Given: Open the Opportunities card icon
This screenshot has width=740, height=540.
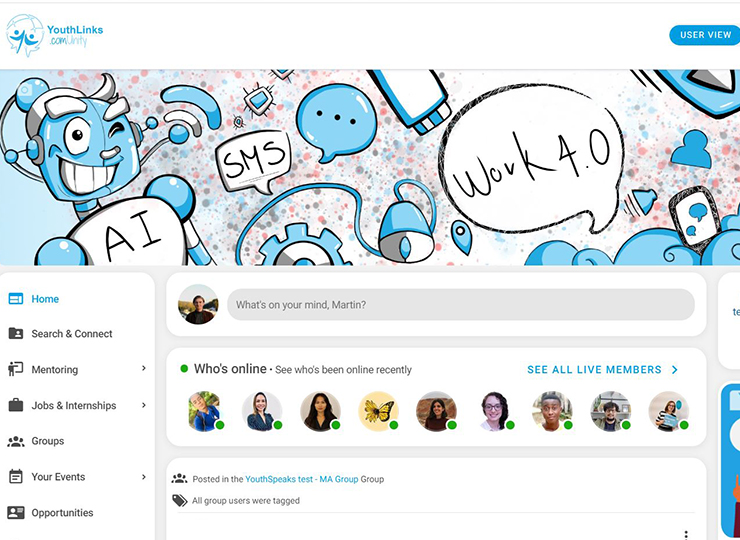Looking at the screenshot, I should pyautogui.click(x=16, y=513).
